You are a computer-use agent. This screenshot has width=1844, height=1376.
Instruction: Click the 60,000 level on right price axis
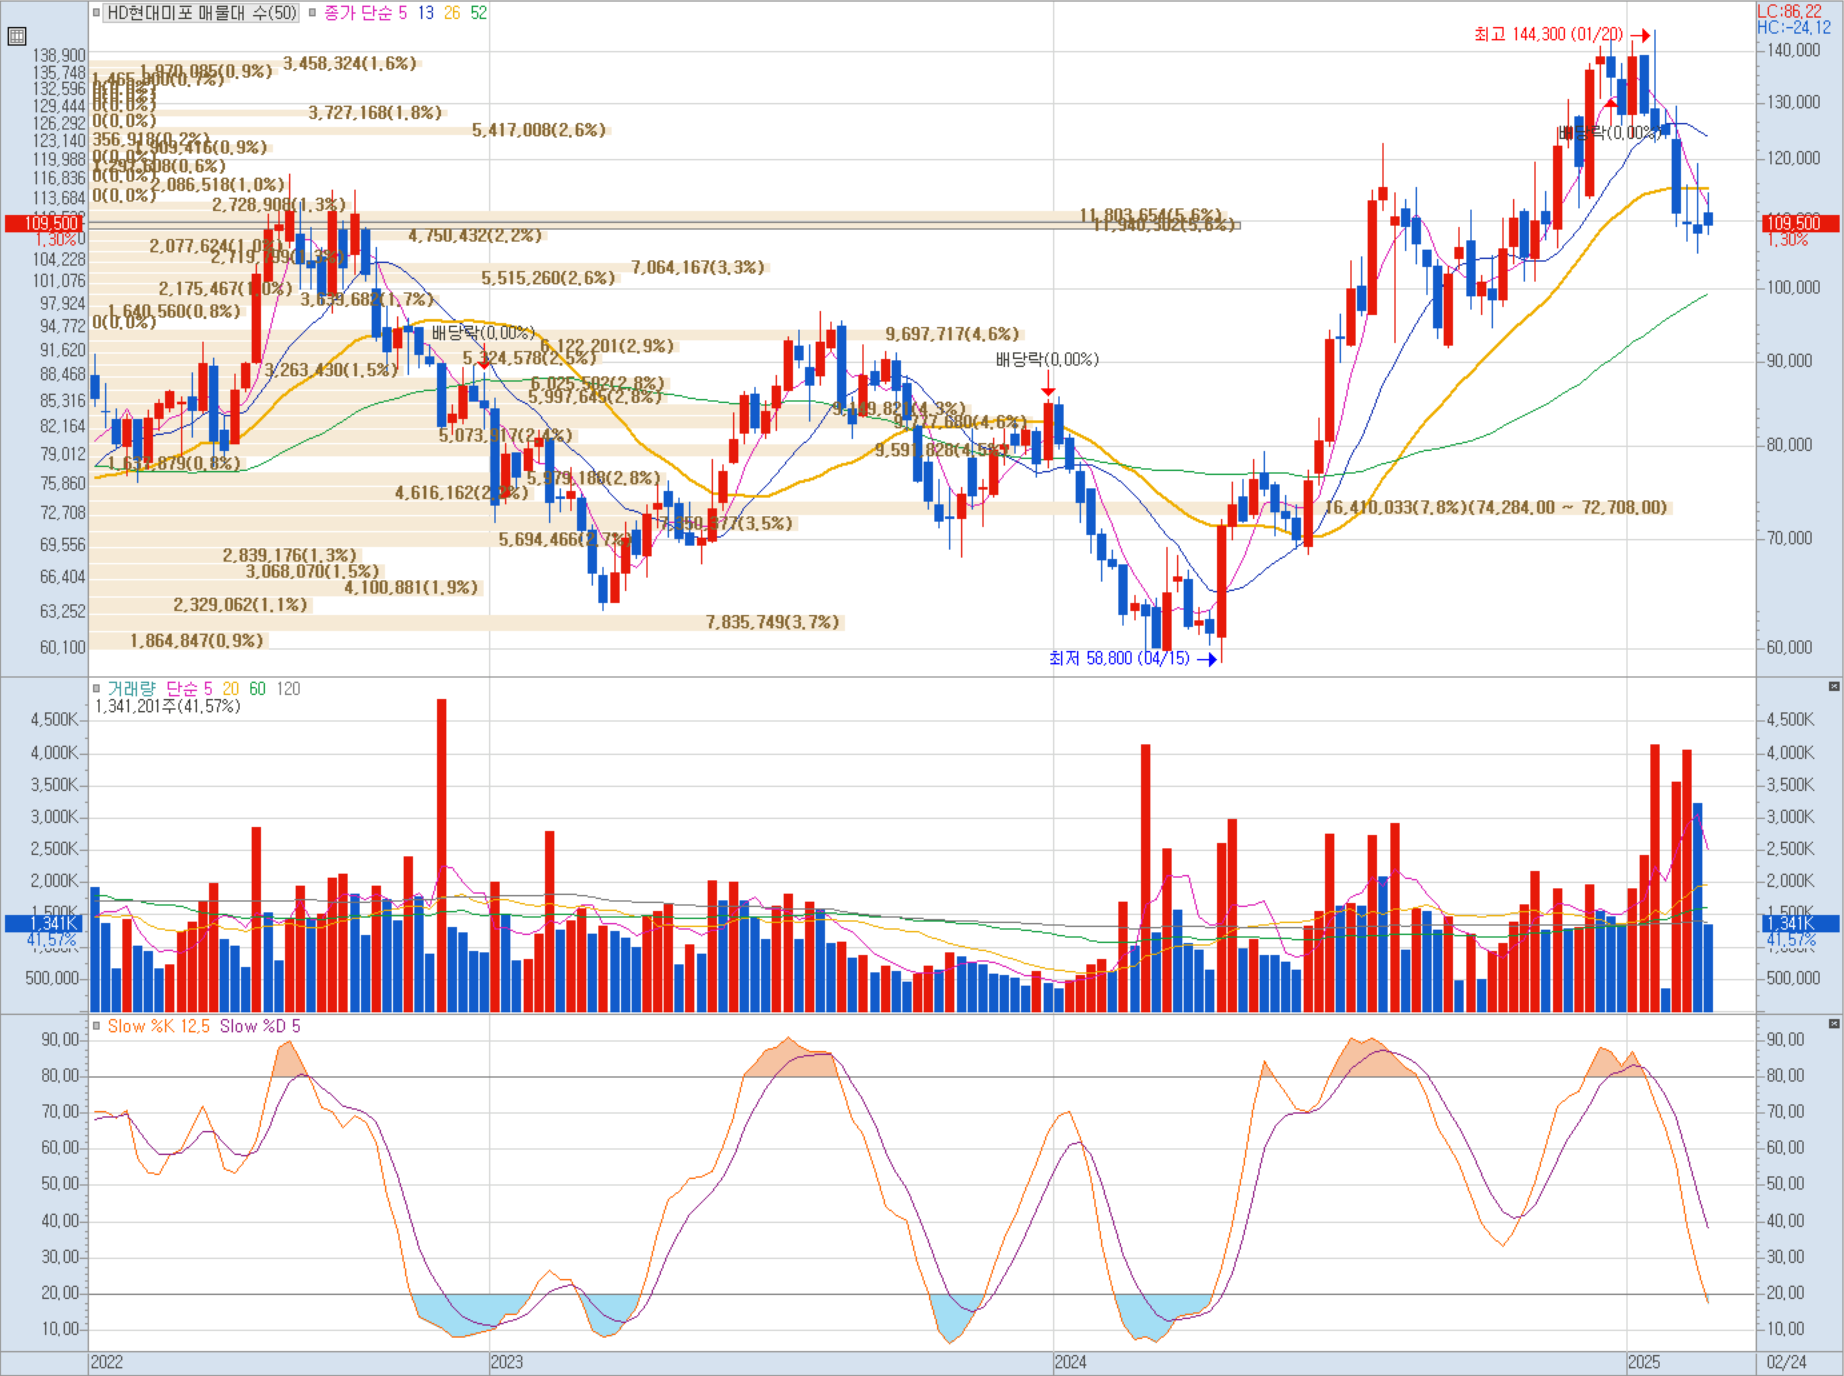(x=1790, y=647)
